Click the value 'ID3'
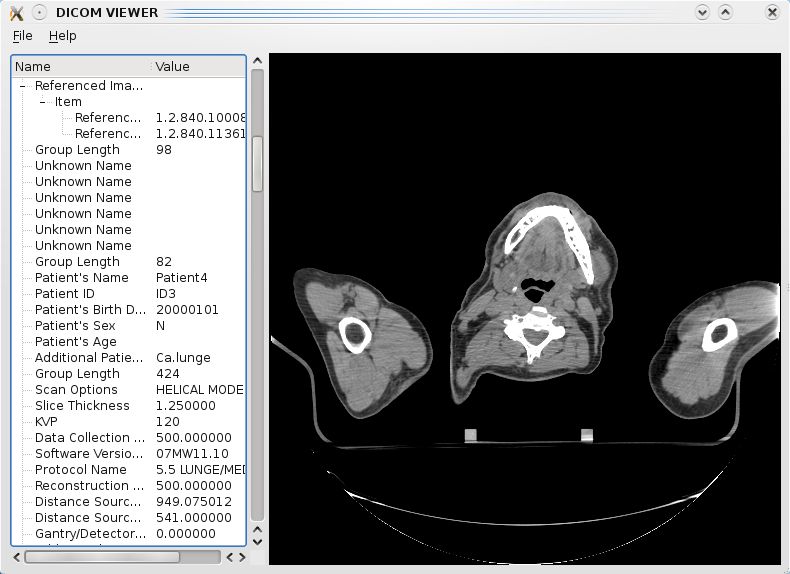Screen dimensions: 790x574 click(166, 294)
